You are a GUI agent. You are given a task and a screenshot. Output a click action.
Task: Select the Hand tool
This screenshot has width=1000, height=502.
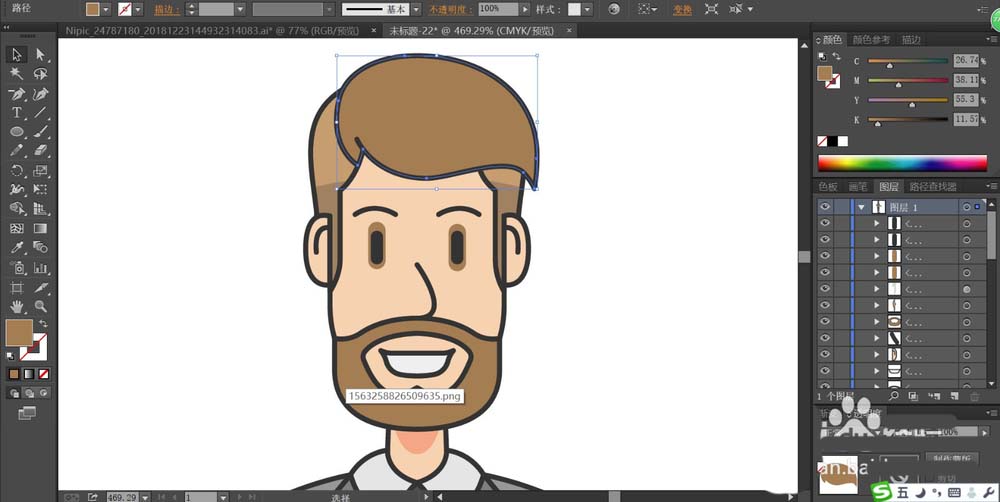[17, 307]
